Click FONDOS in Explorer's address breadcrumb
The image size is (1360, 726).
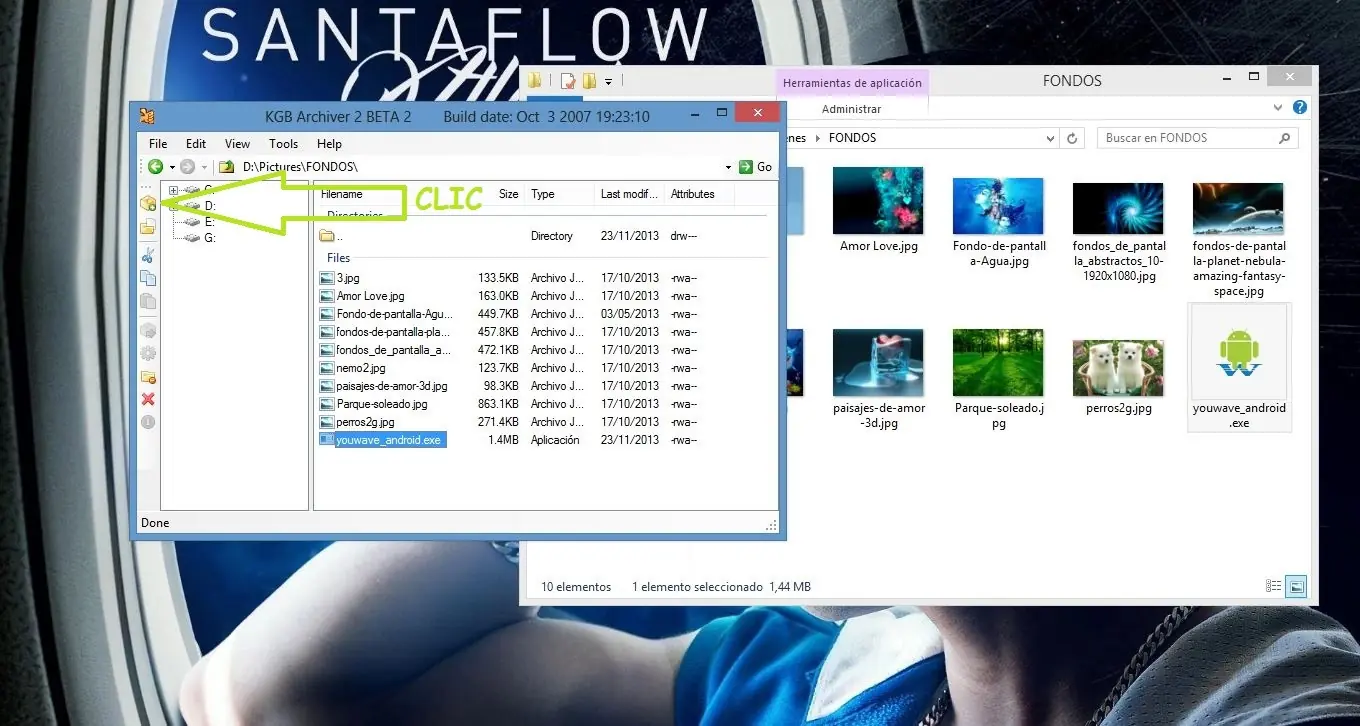(x=852, y=138)
